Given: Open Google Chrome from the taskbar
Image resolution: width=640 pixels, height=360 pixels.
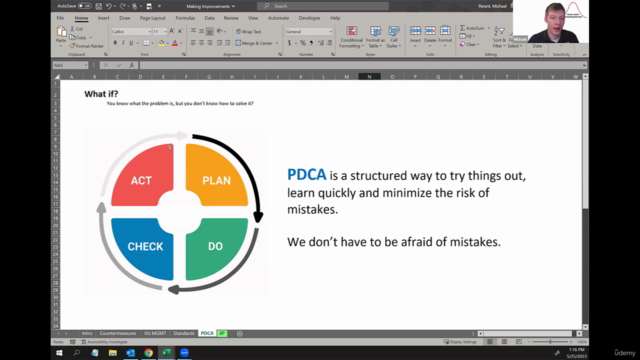Looking at the screenshot, I should (149, 353).
